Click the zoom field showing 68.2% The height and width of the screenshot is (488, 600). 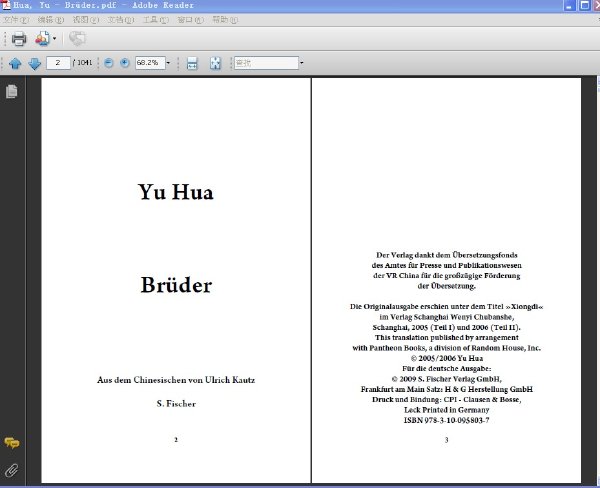click(x=150, y=63)
